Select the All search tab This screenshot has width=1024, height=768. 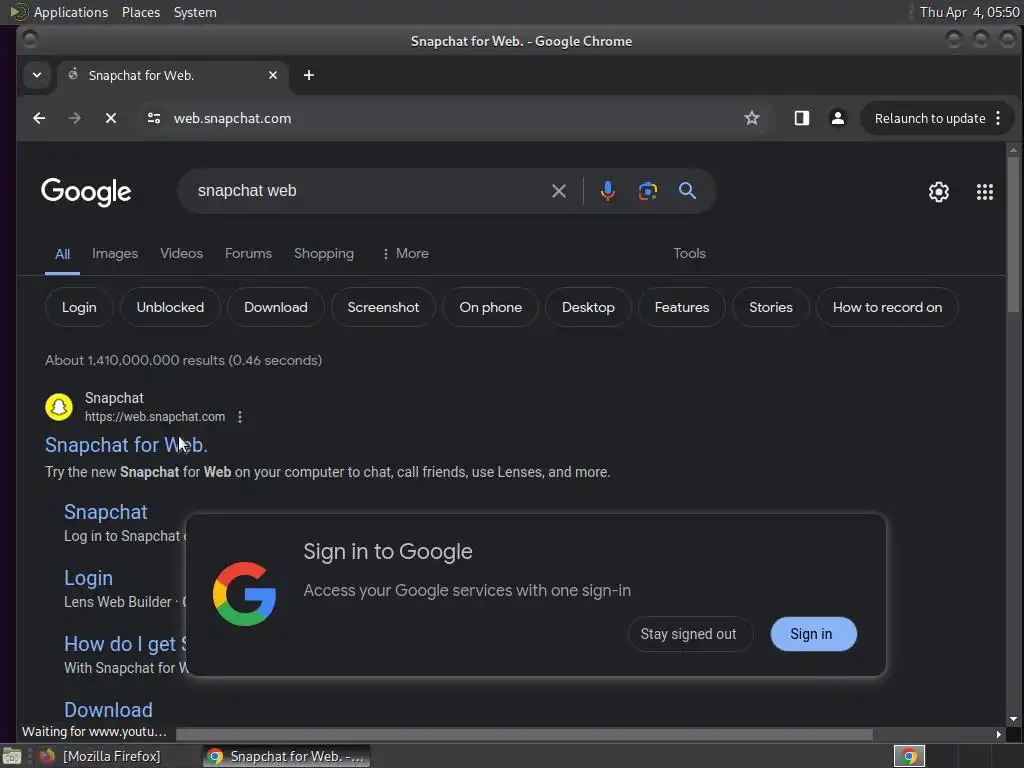pyautogui.click(x=62, y=254)
